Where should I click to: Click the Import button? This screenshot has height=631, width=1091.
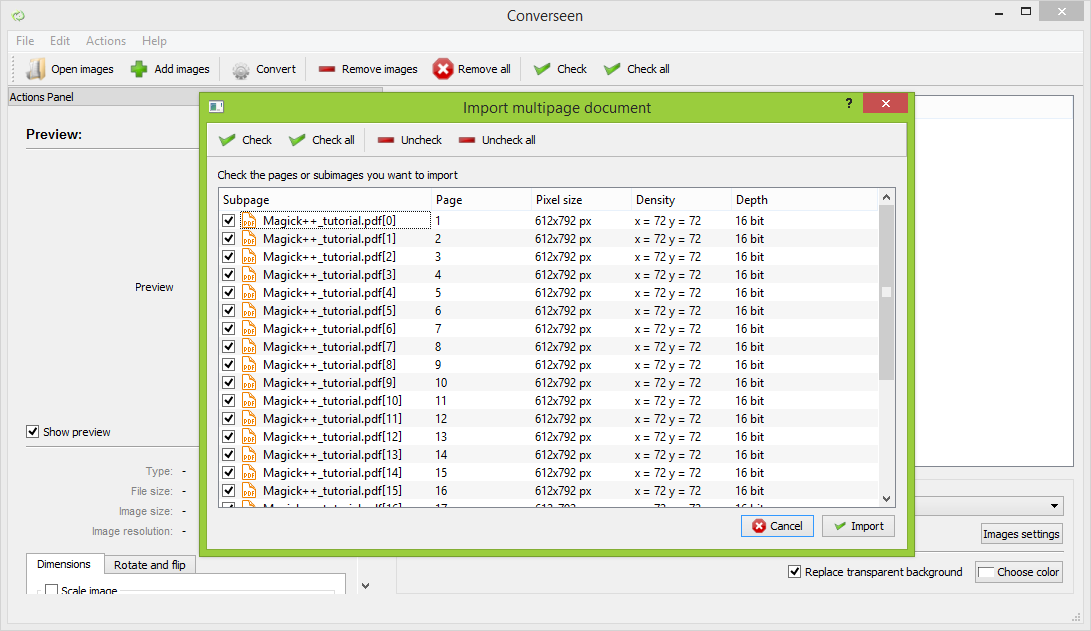pos(859,526)
